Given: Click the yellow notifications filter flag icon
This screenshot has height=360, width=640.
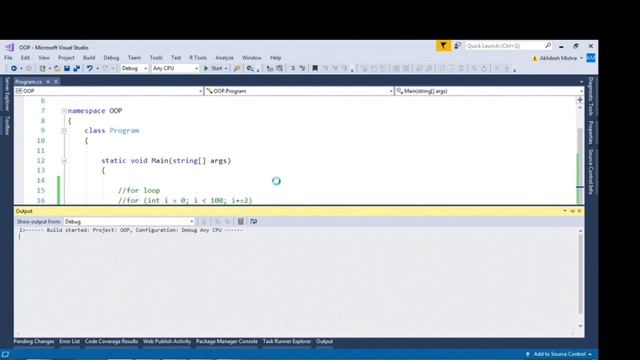Looking at the screenshot, I should [x=443, y=46].
